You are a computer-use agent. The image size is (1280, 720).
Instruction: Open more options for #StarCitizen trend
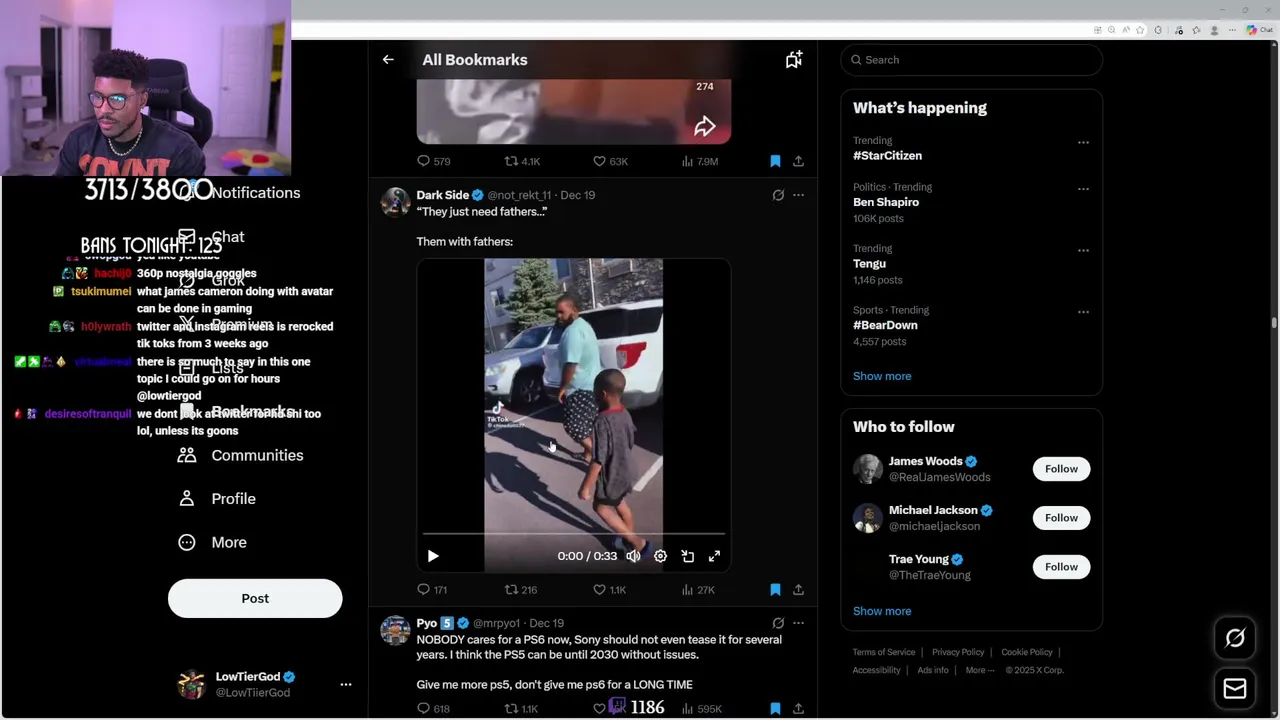[1083, 142]
